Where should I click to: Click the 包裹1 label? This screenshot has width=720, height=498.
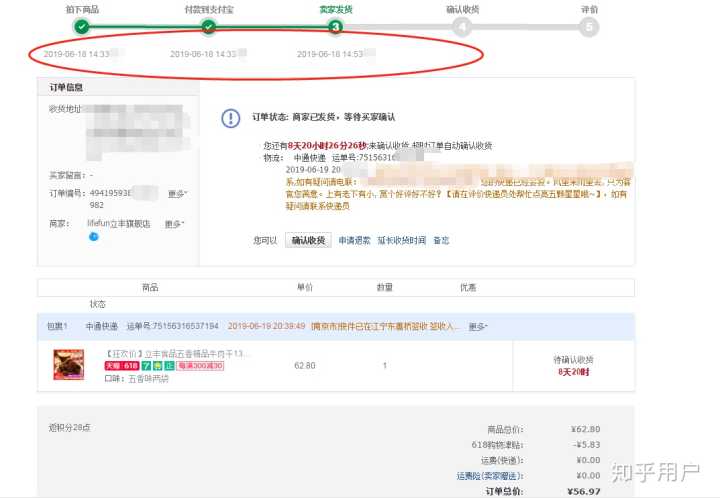coord(57,326)
